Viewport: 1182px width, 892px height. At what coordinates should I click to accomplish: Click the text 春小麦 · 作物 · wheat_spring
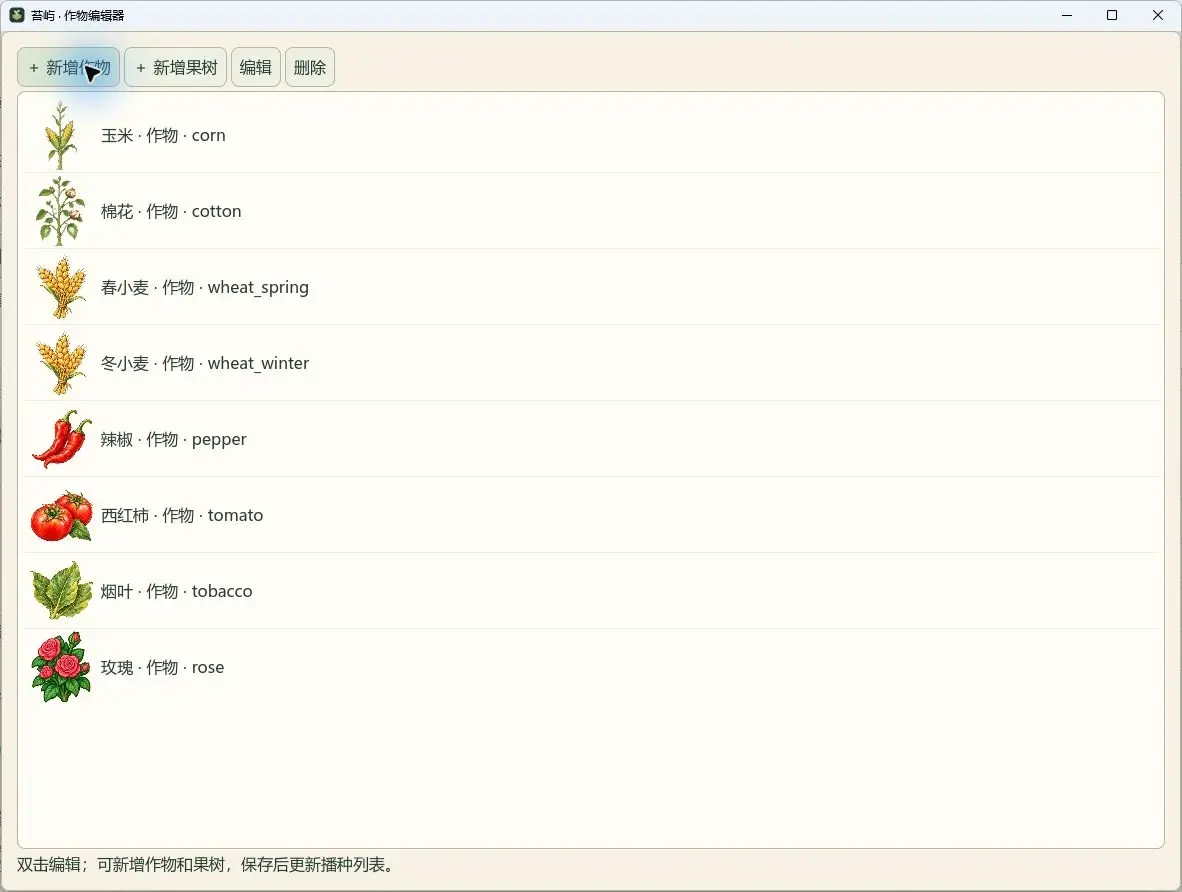(205, 287)
